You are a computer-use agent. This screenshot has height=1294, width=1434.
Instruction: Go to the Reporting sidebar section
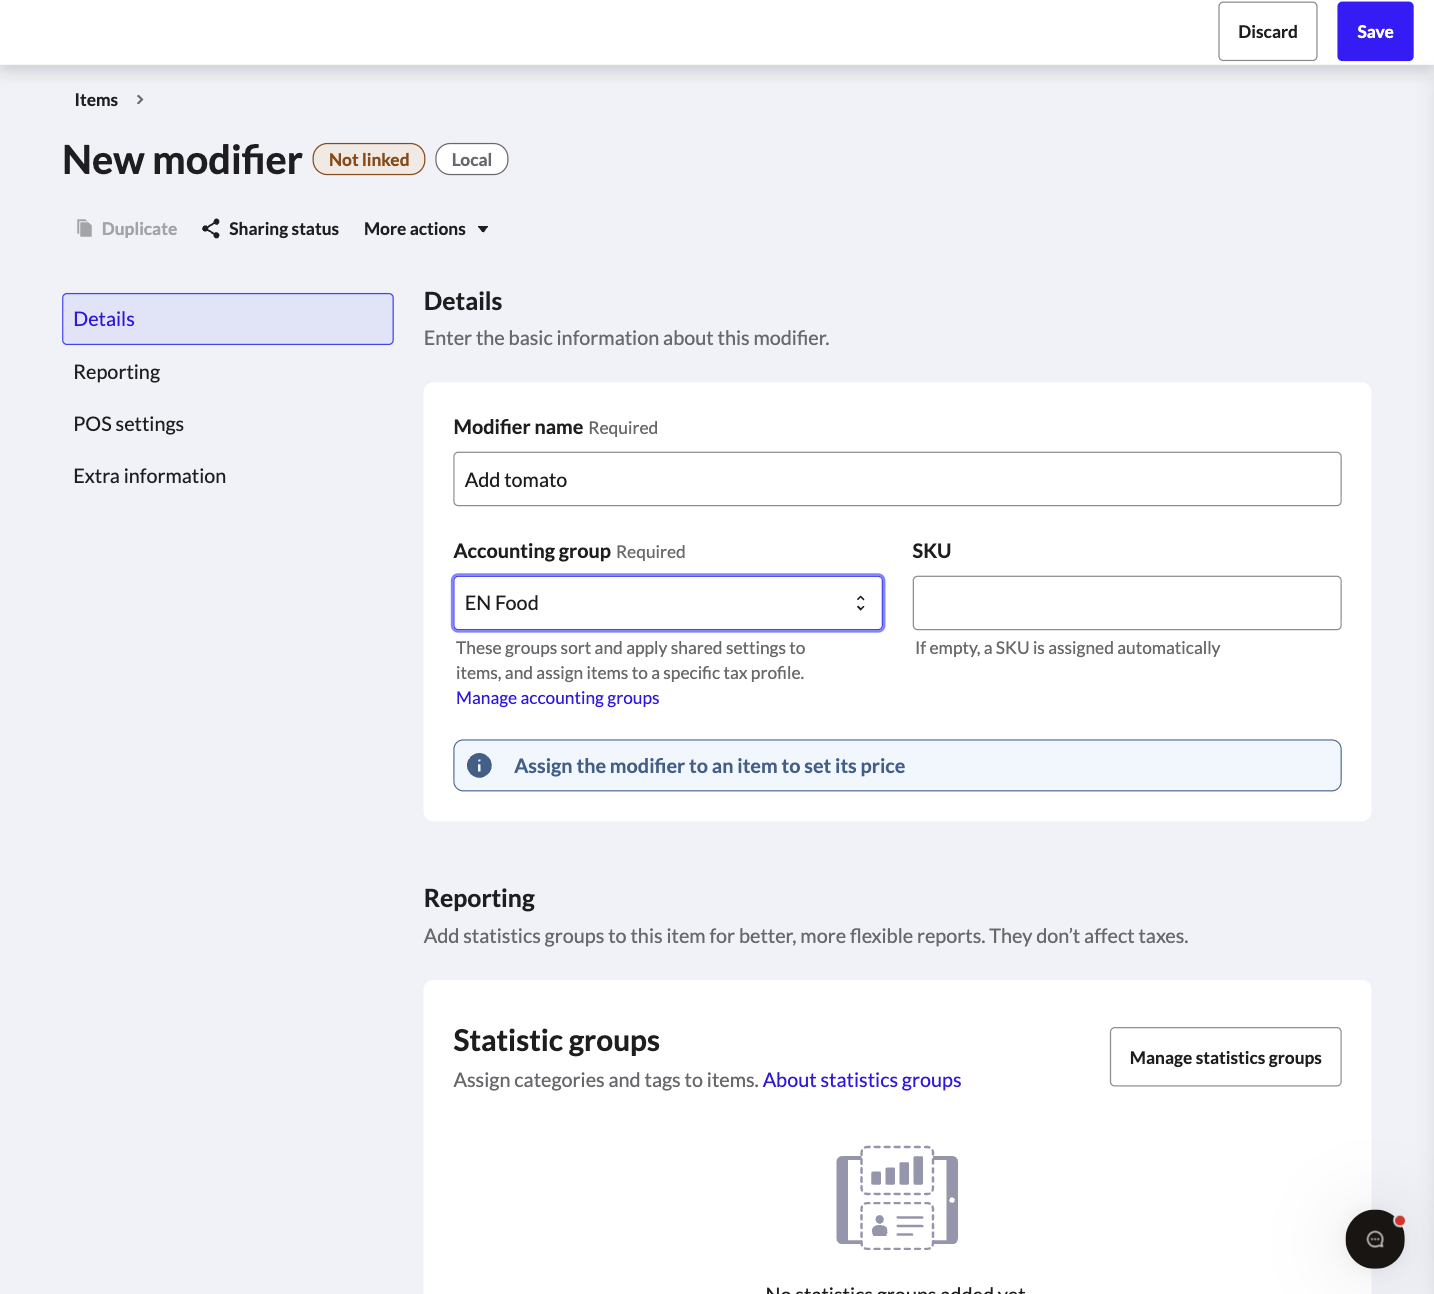coord(117,372)
